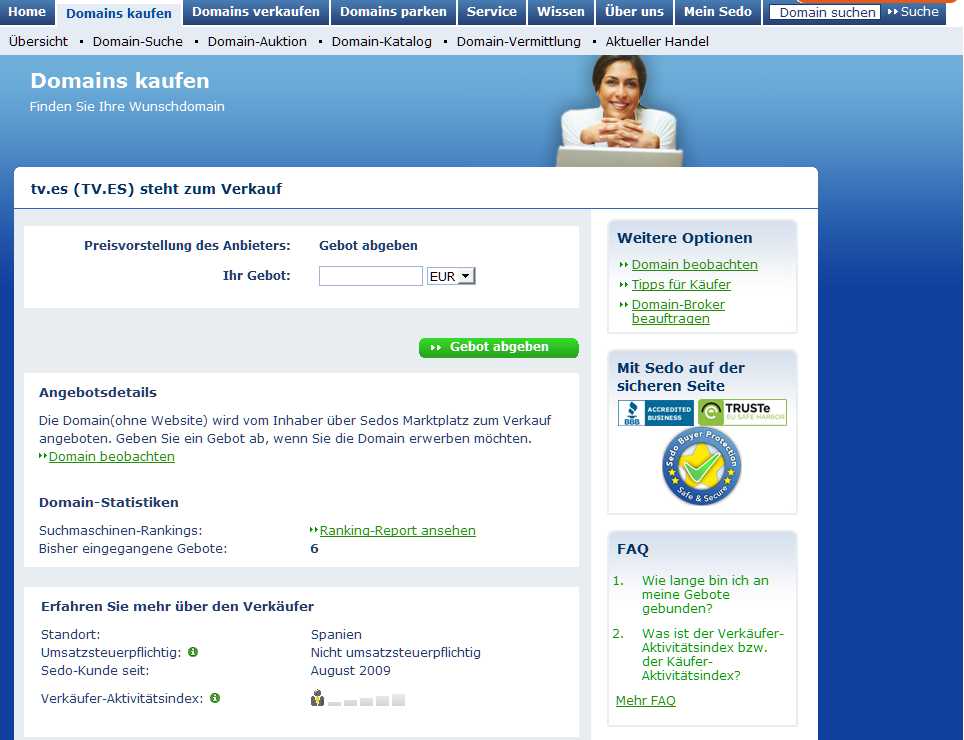Click the Mehr FAQ link
This screenshot has height=740, width=964.
[646, 701]
